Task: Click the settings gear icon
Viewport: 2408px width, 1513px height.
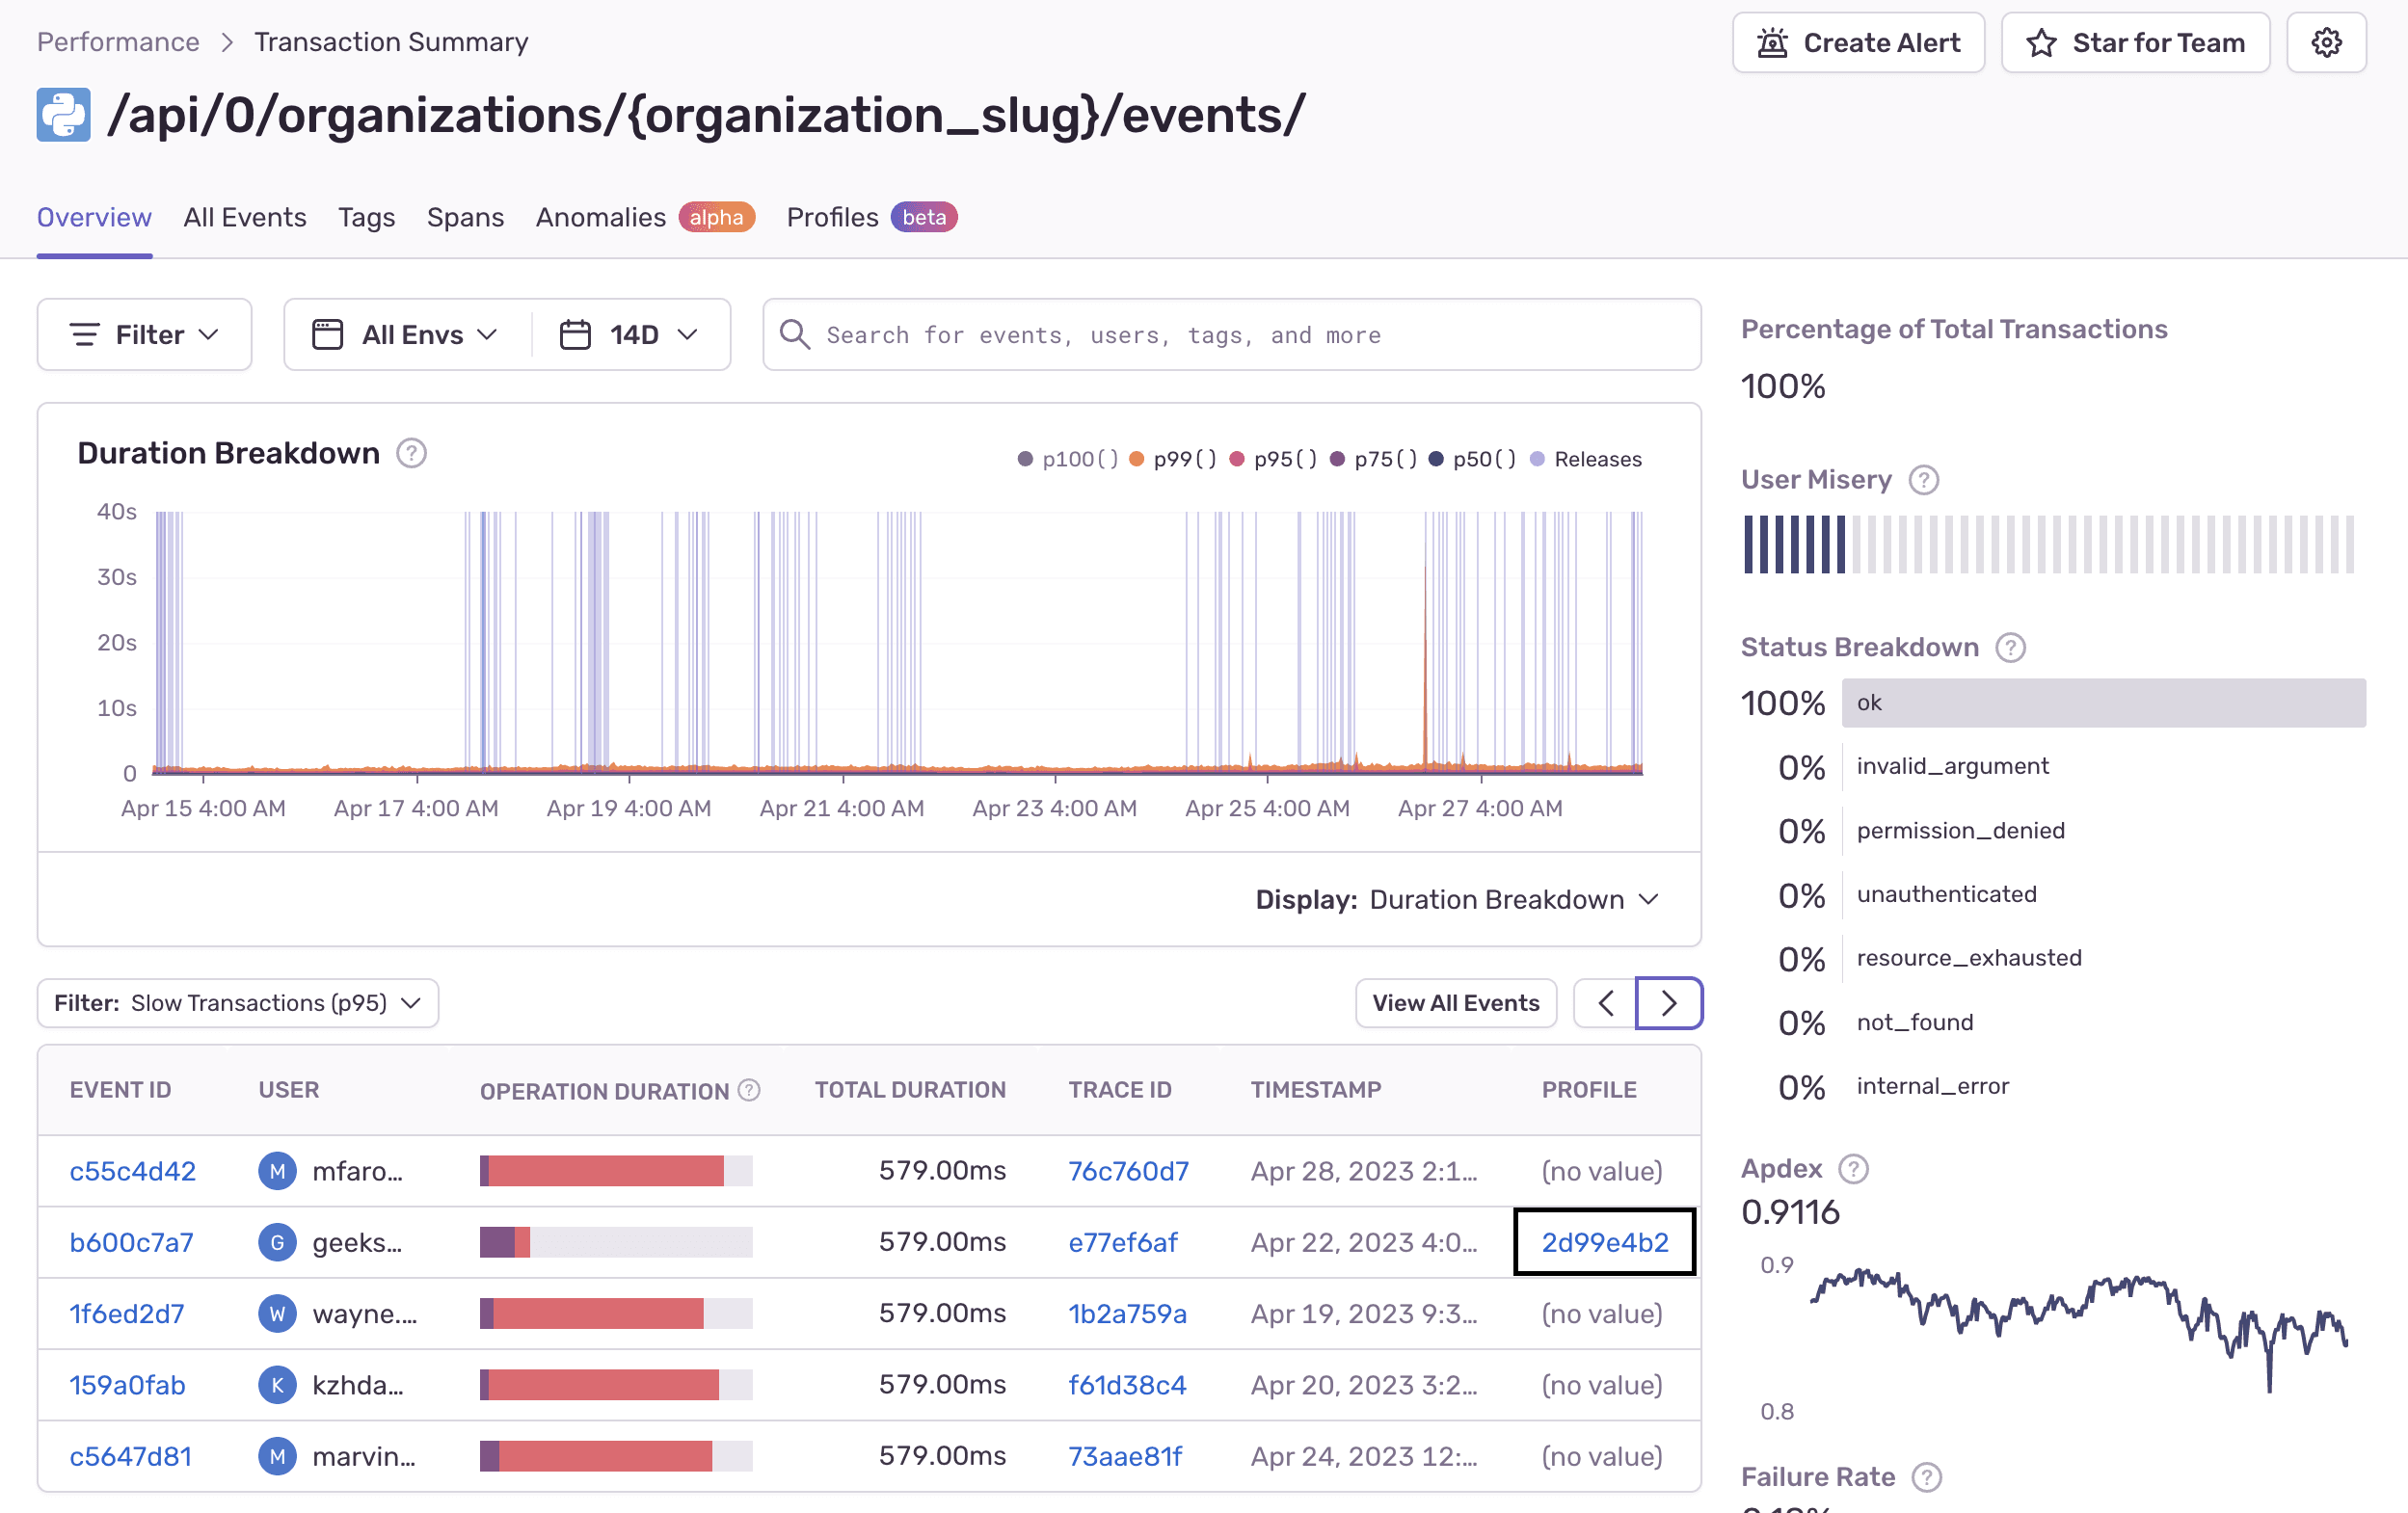Action: pos(2331,40)
